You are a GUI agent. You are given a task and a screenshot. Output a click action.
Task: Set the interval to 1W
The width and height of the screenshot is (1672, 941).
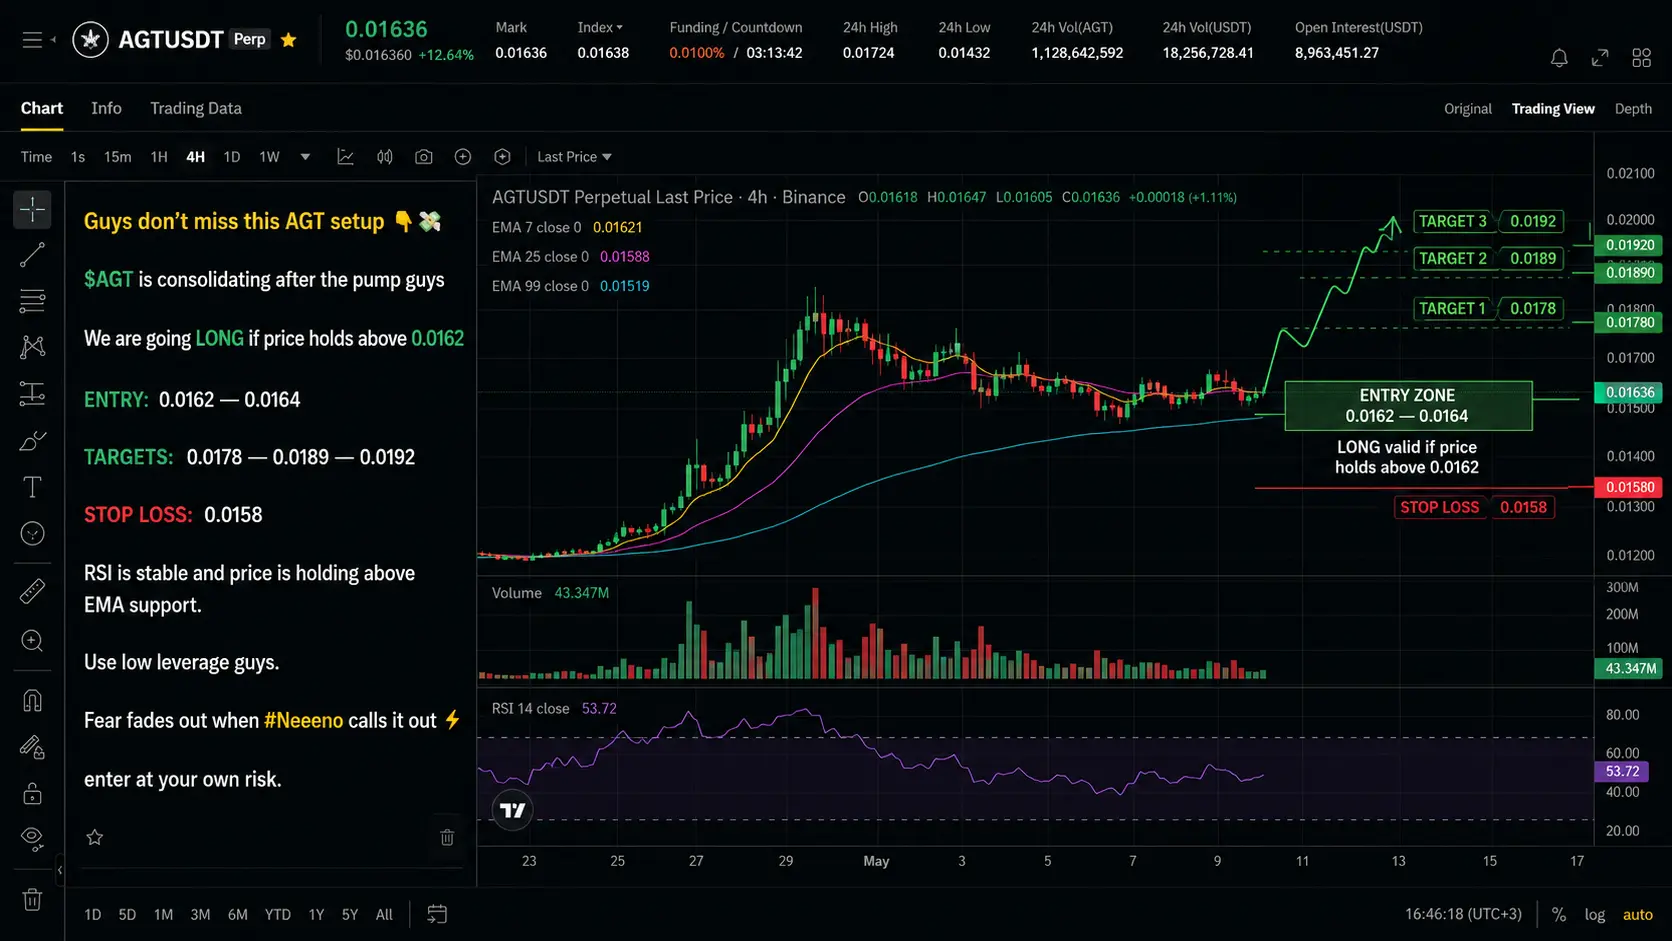[269, 157]
